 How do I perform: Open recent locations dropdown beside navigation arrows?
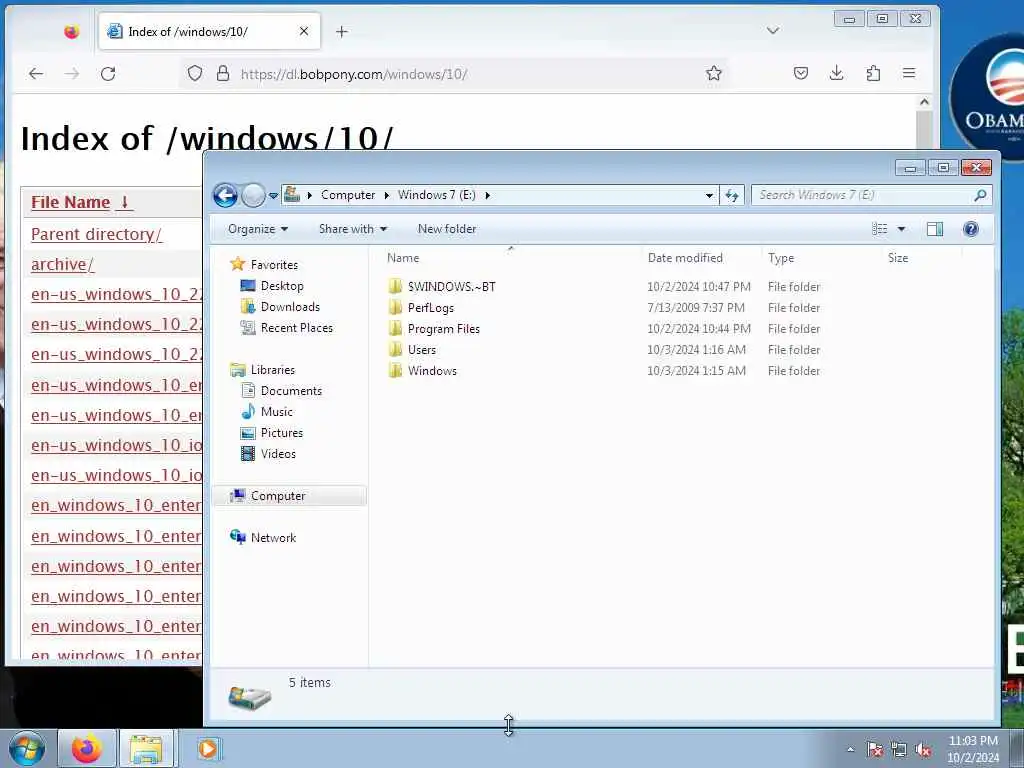274,195
